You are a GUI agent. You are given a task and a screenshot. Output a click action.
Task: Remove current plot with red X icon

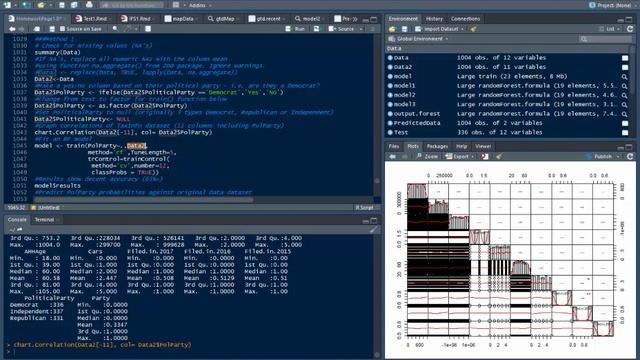(x=484, y=156)
